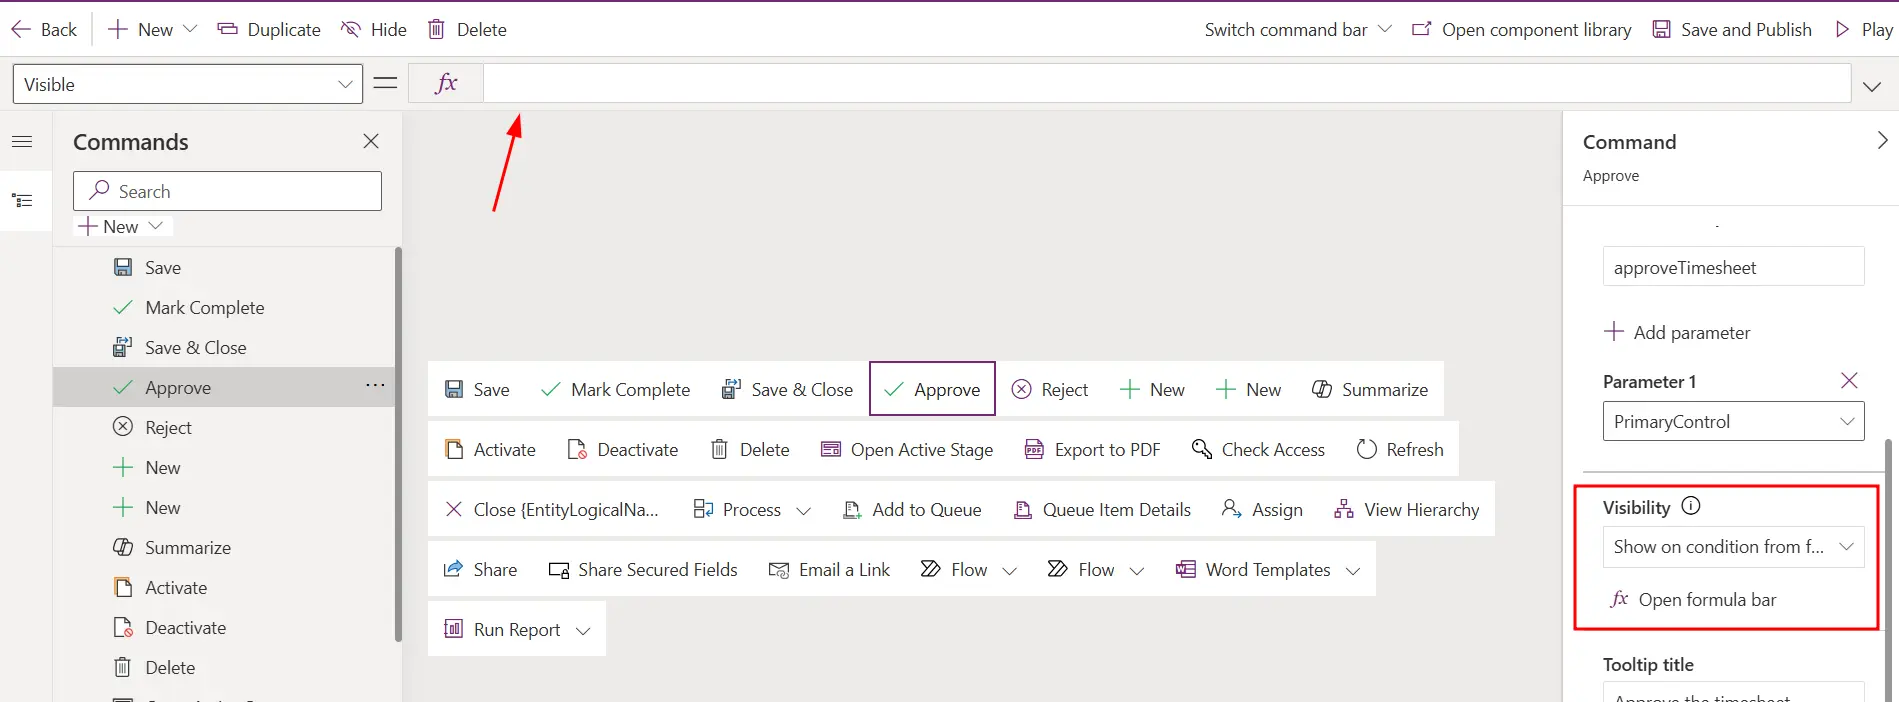Screen dimensions: 1899x702
Task: Toggle the hamburger navigation menu
Action: [22, 141]
